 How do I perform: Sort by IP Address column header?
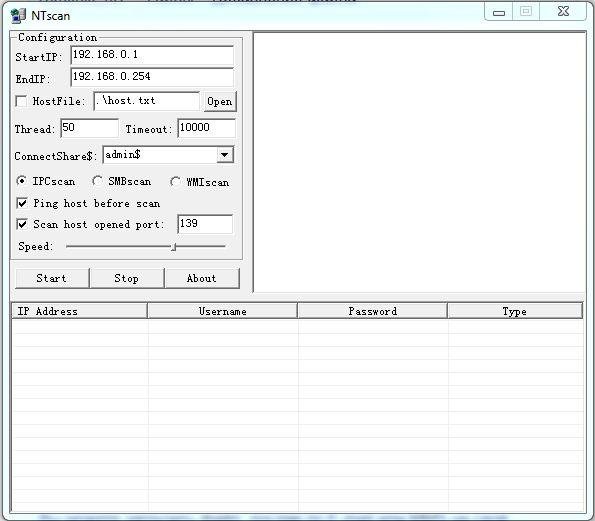point(79,311)
